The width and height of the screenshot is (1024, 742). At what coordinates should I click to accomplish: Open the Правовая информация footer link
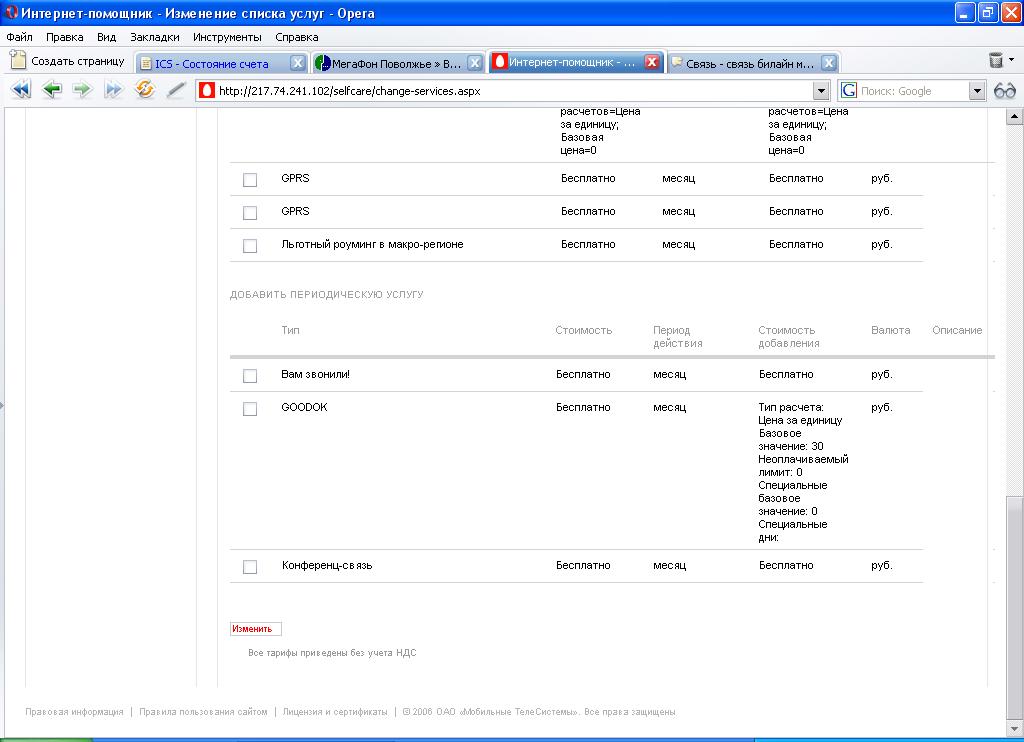click(74, 712)
